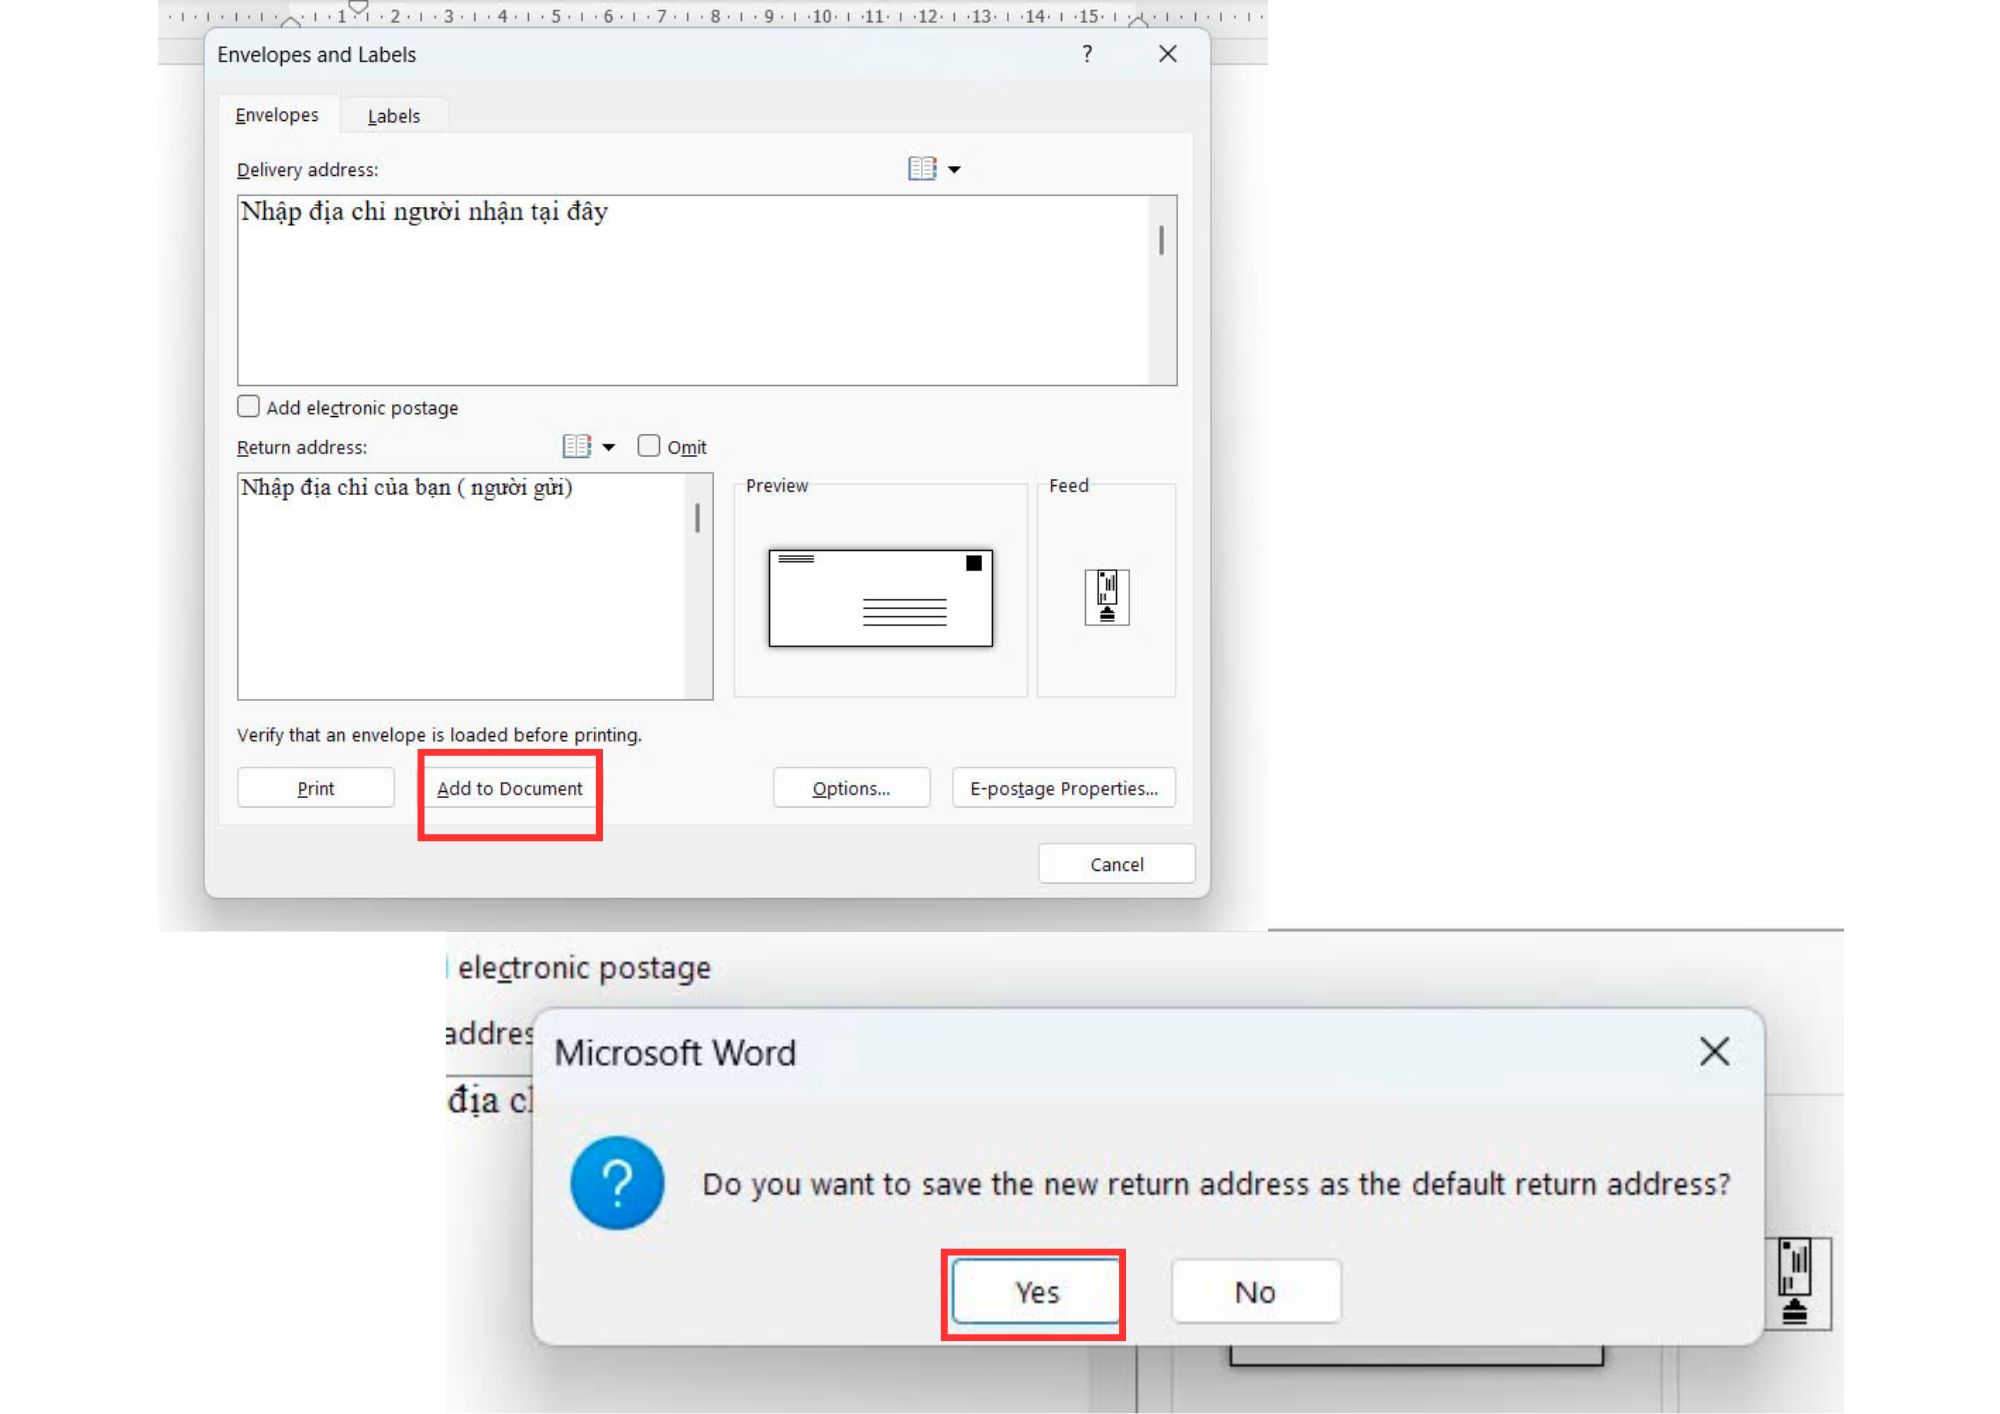Switch to the Labels tab
The width and height of the screenshot is (2000, 1414).
(x=393, y=116)
